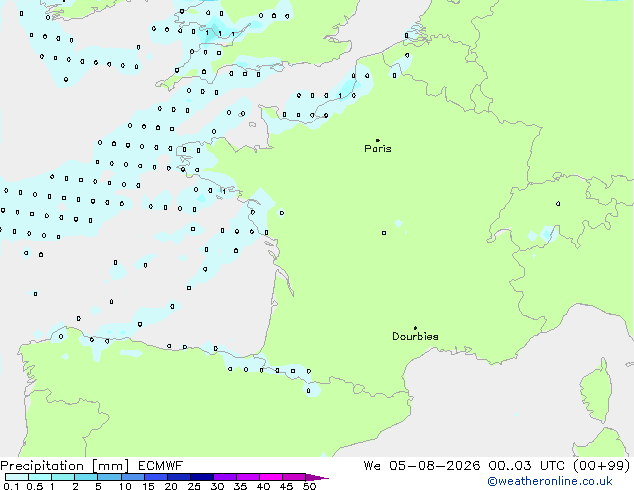Click the 40 to 45 magenta swatch
Image resolution: width=634 pixels, height=490 pixels.
point(271,477)
